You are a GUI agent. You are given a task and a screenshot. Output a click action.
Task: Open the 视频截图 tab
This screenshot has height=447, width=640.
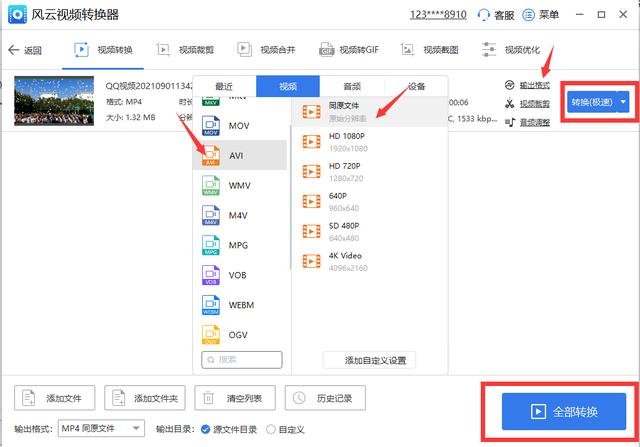429,50
